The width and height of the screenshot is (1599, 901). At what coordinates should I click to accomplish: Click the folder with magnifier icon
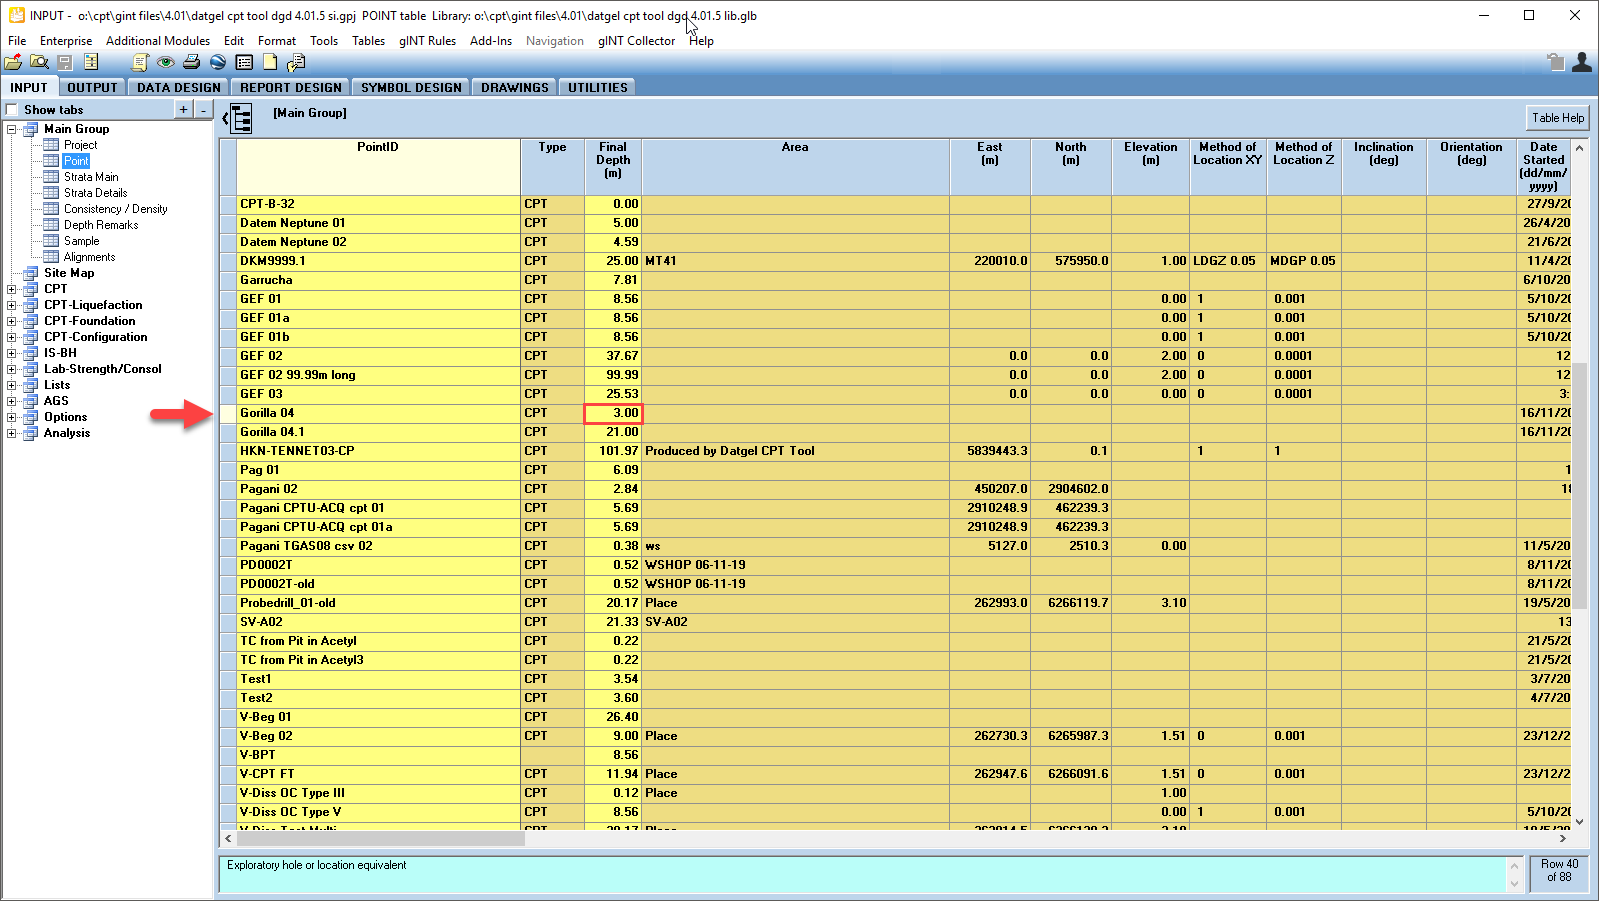(39, 62)
